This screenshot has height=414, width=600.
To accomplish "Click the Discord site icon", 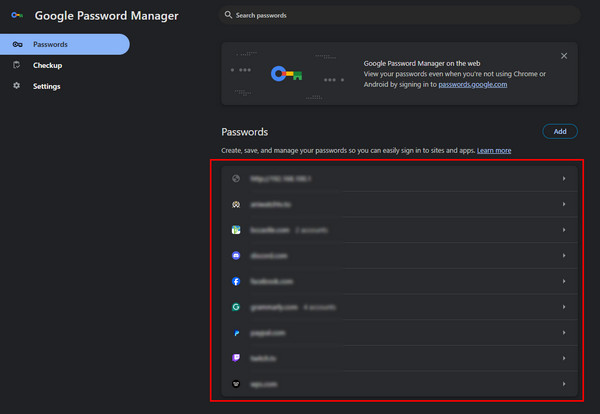I will pyautogui.click(x=236, y=256).
